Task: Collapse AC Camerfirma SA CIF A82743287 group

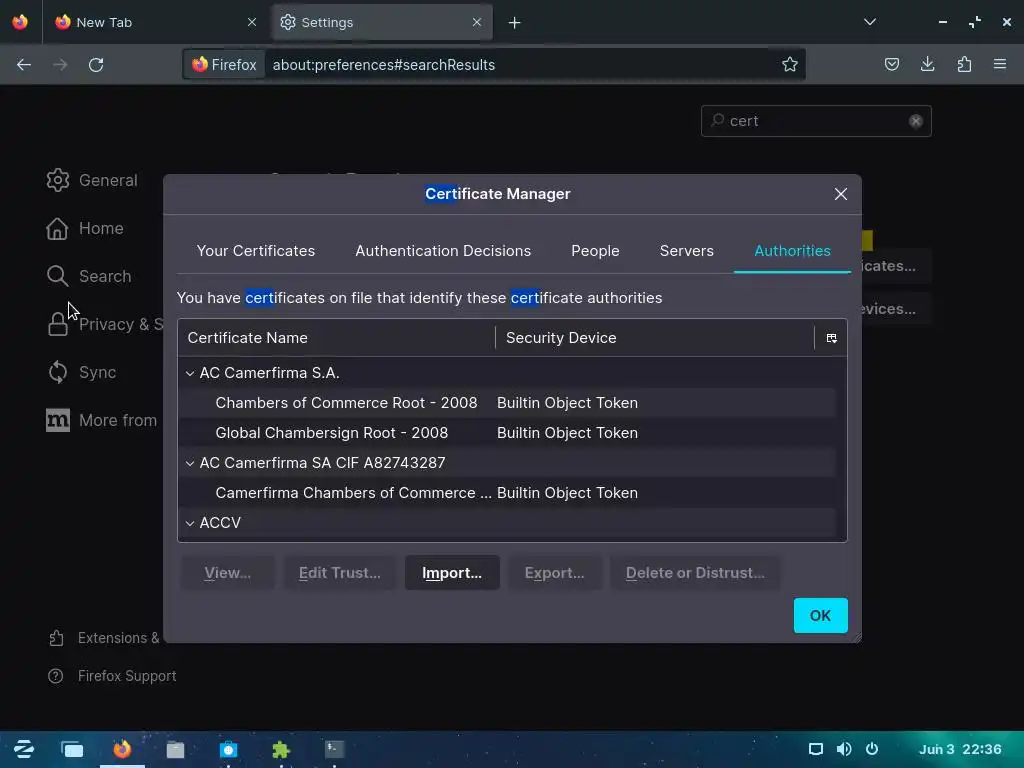Action: 190,464
